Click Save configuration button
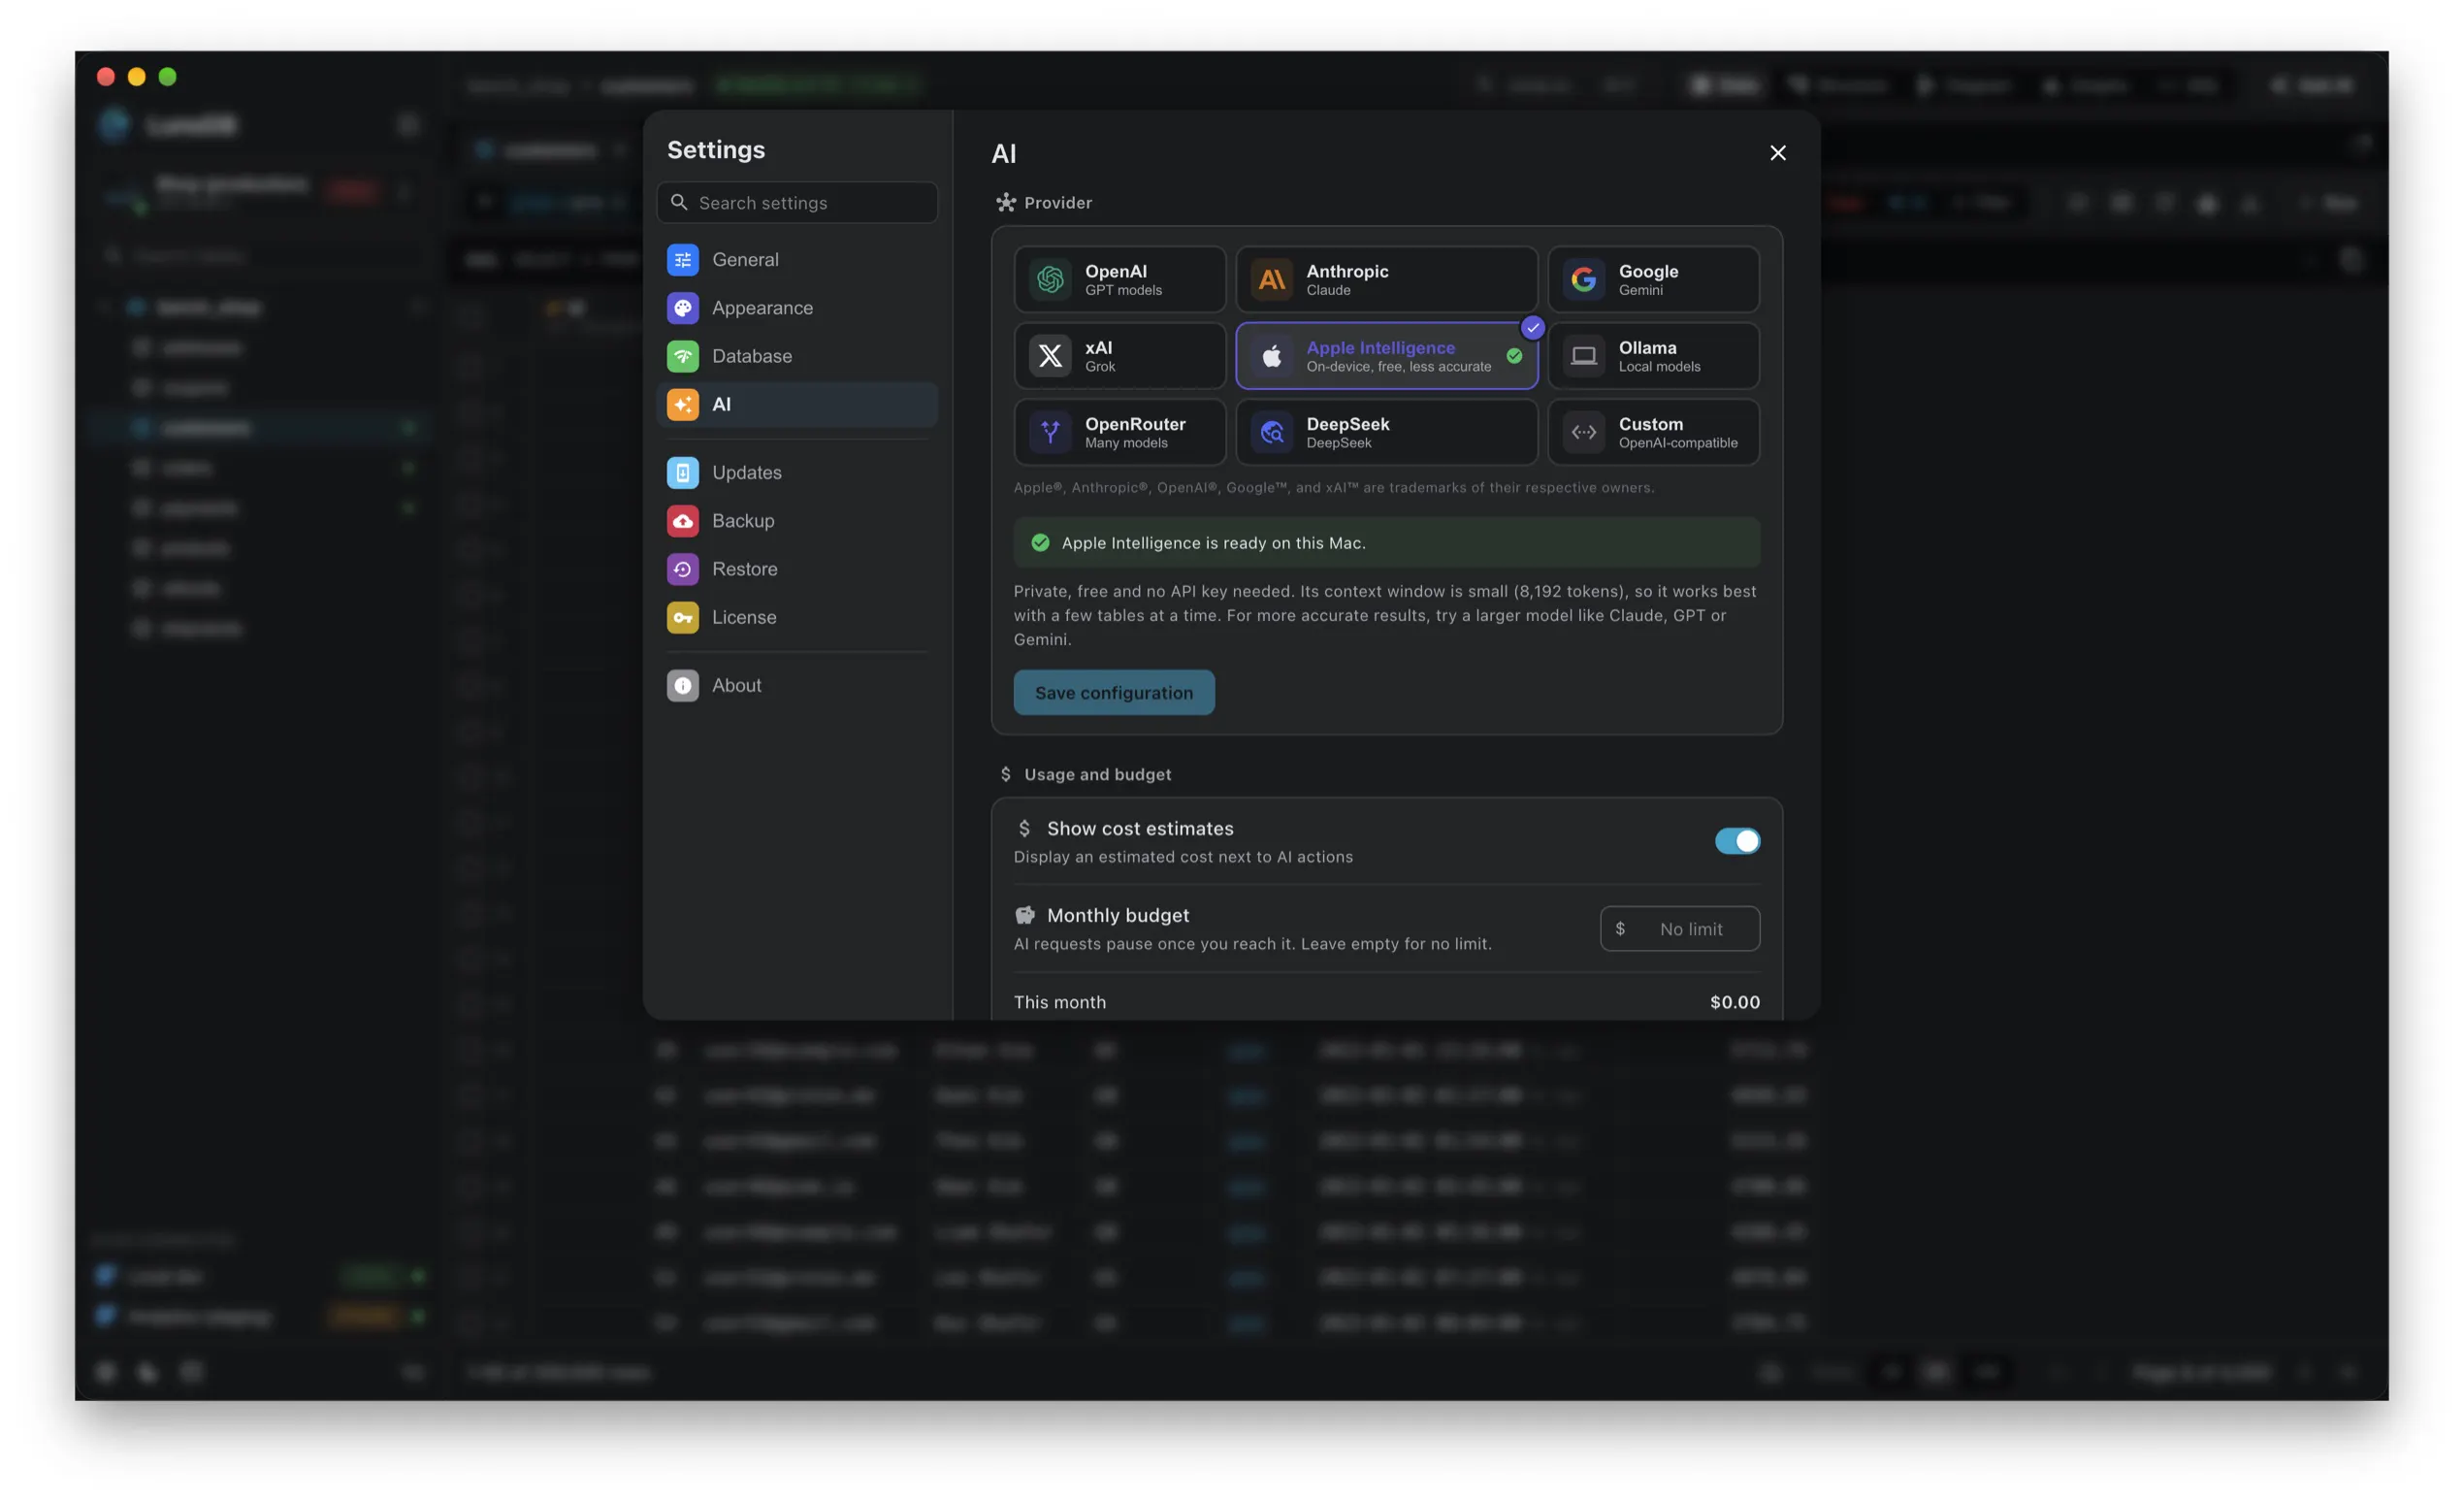This screenshot has height=1500, width=2464. [x=1114, y=692]
